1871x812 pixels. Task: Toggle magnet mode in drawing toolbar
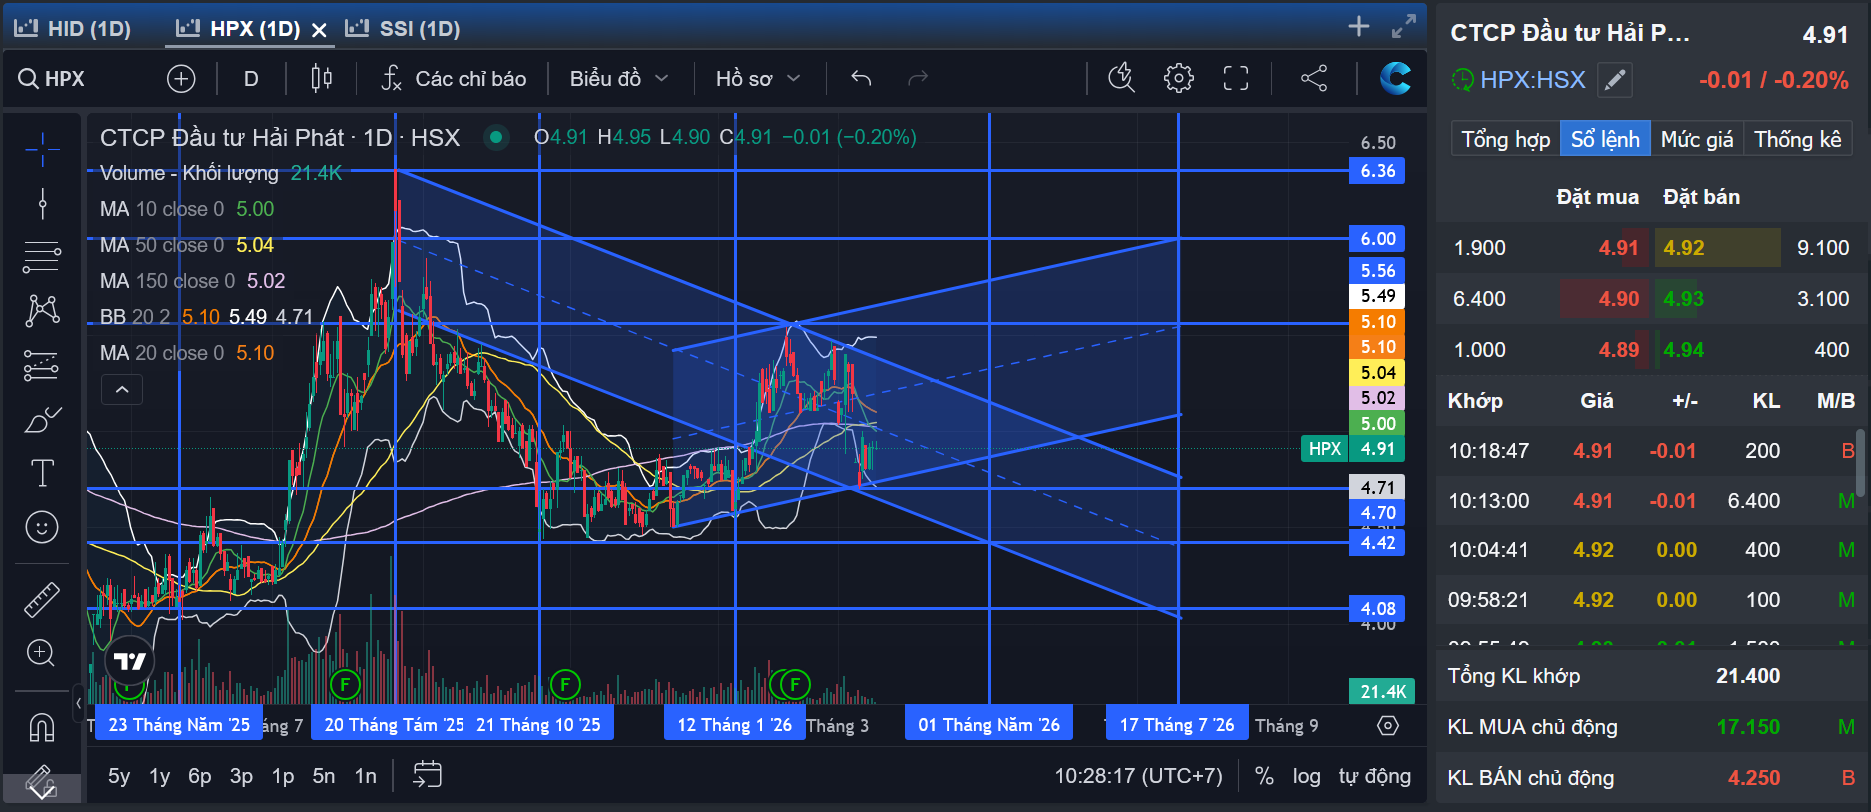(42, 727)
